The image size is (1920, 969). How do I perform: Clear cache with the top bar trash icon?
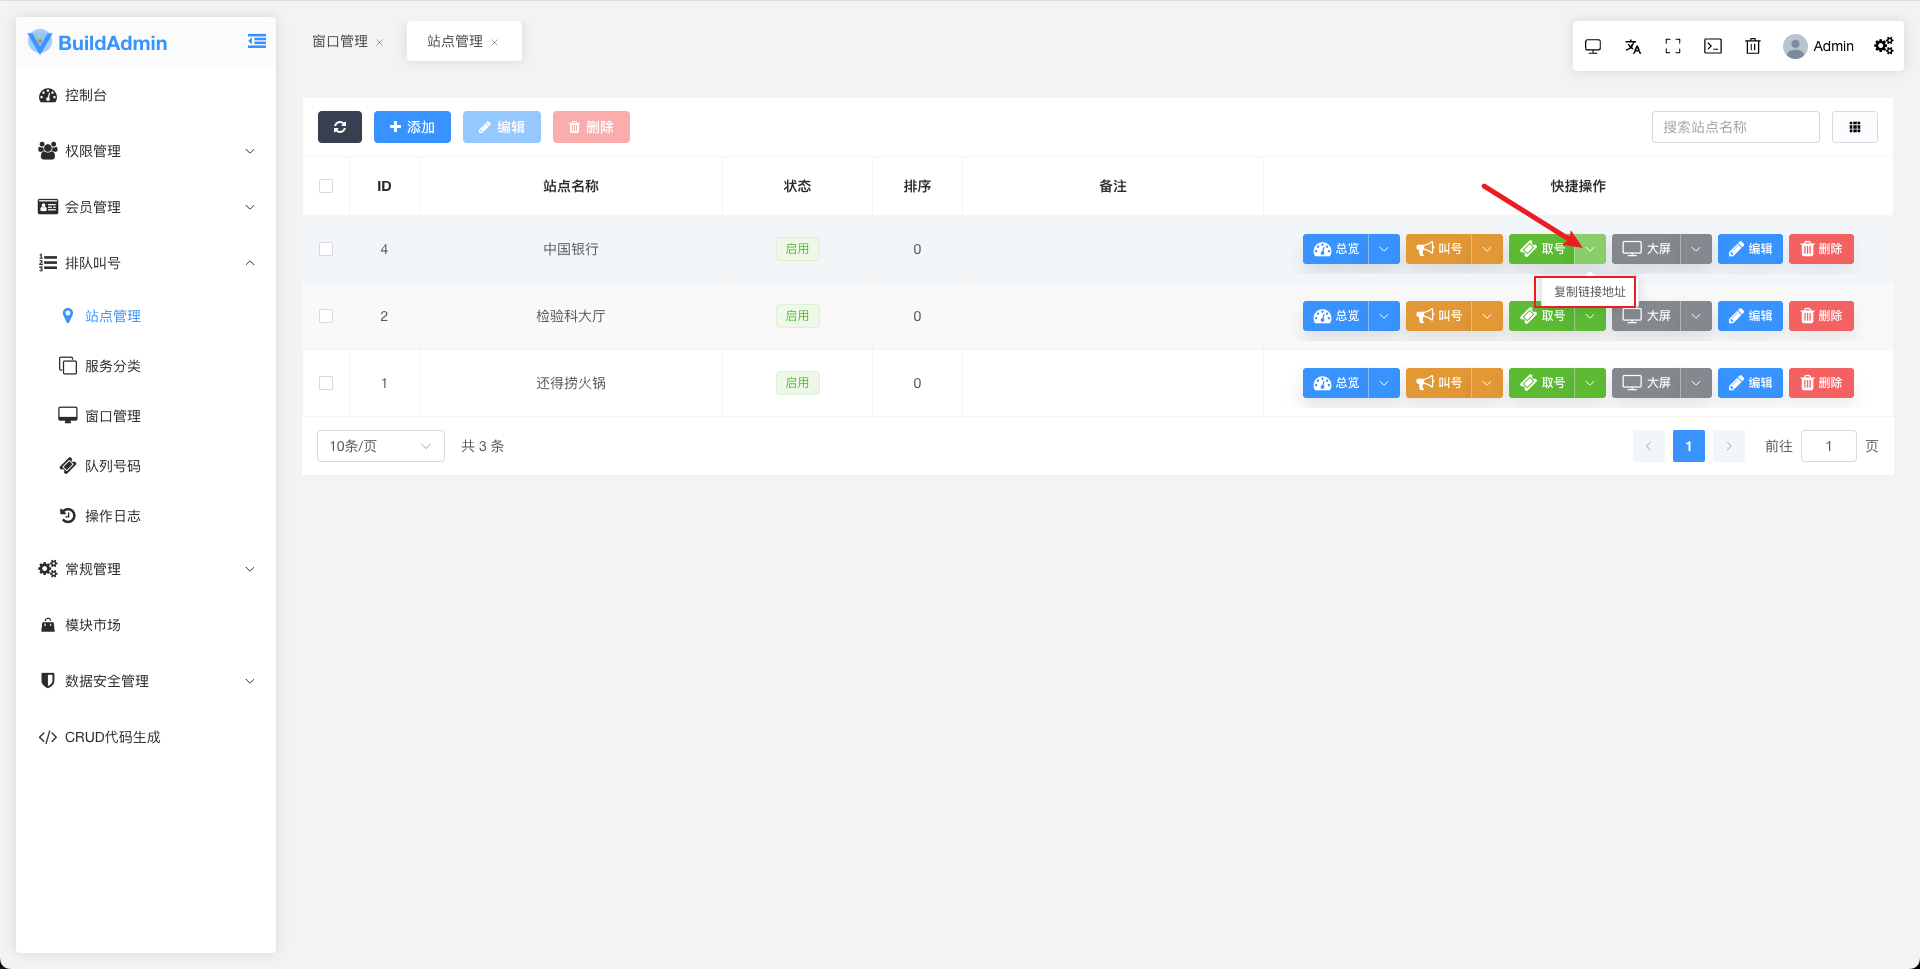[1753, 46]
